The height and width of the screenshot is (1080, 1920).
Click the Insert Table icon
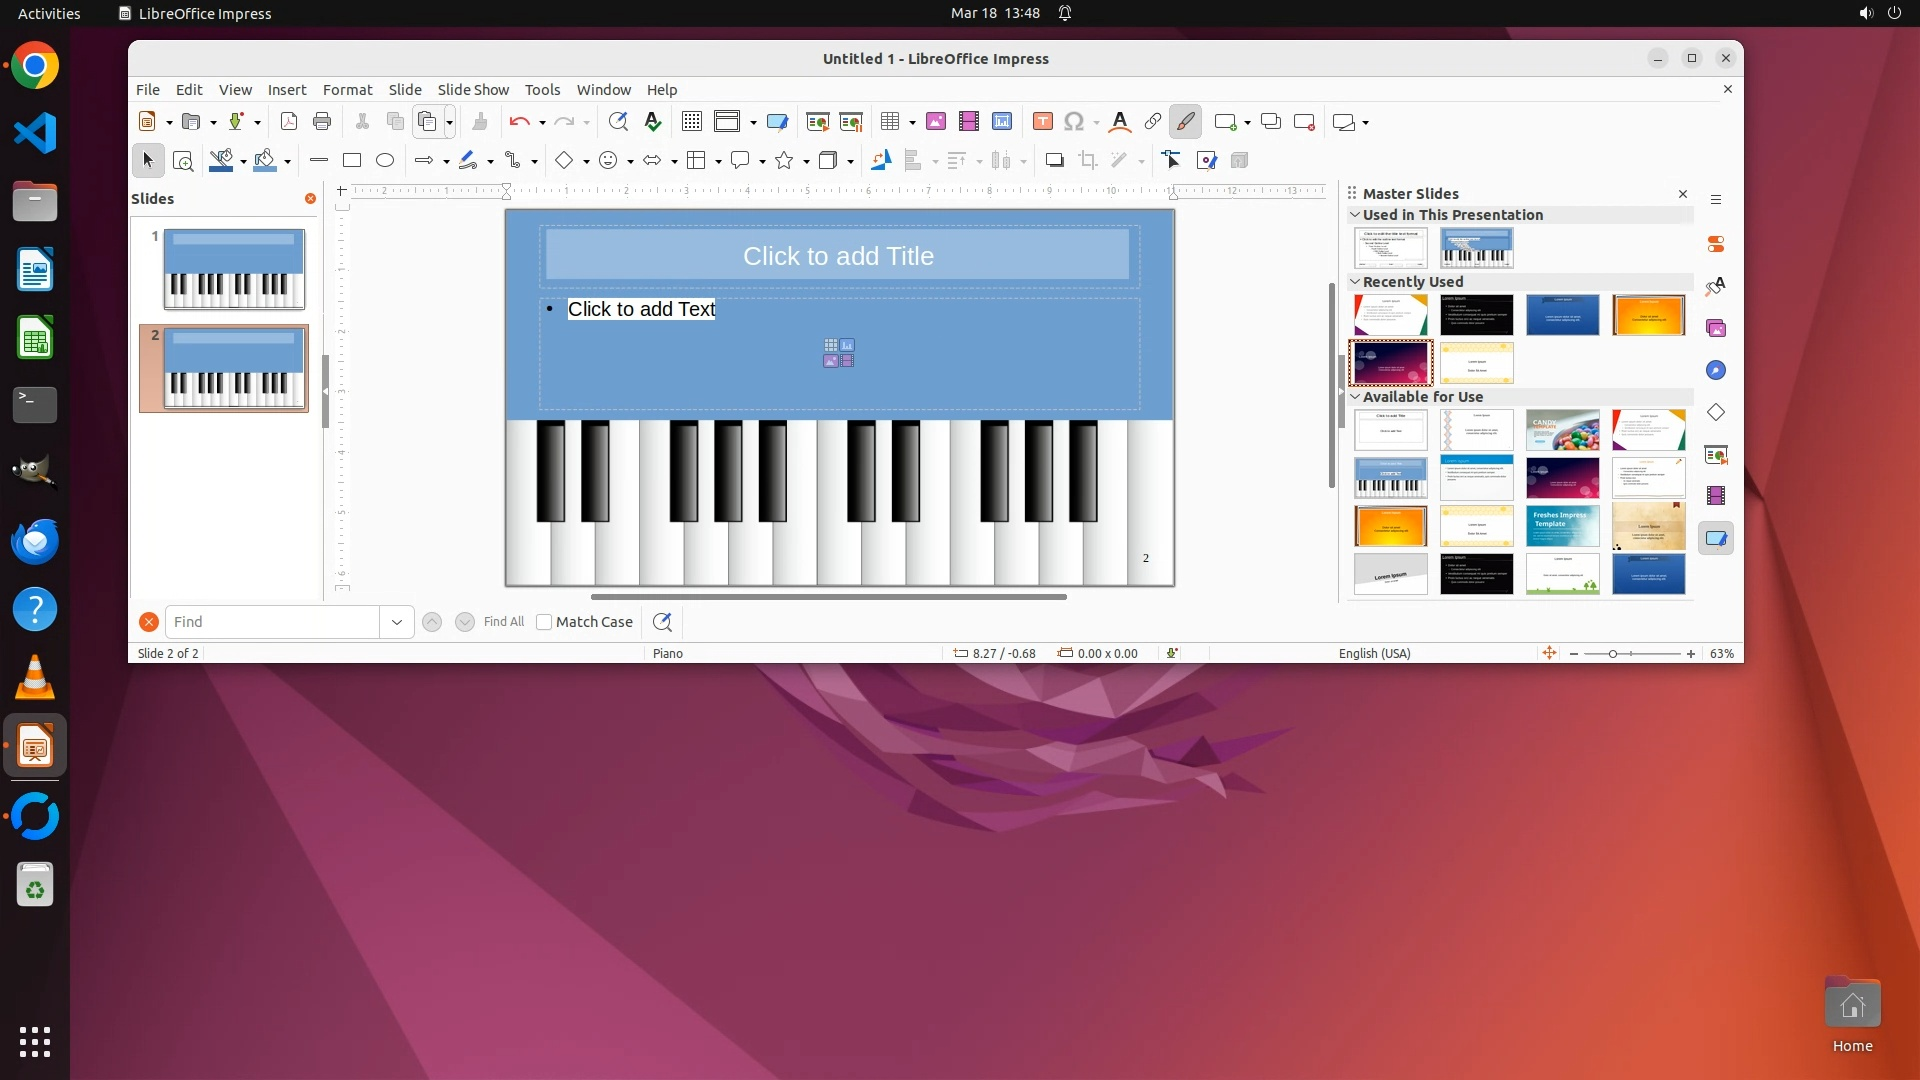[889, 122]
